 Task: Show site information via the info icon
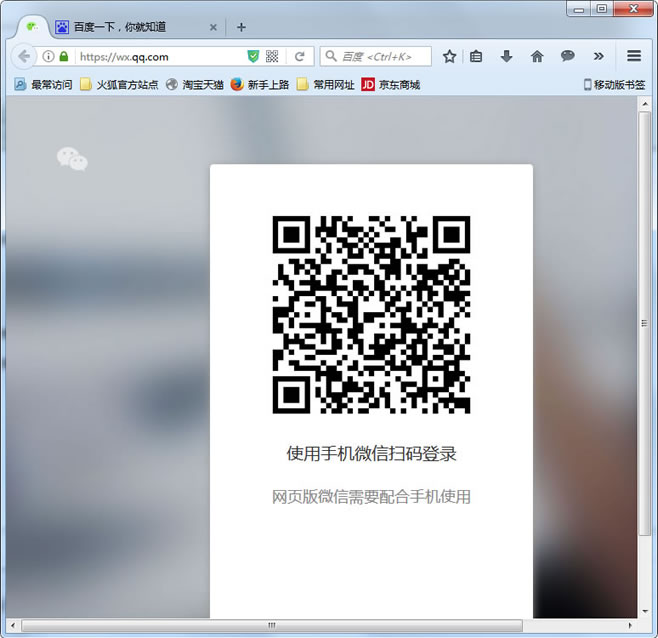coord(48,56)
